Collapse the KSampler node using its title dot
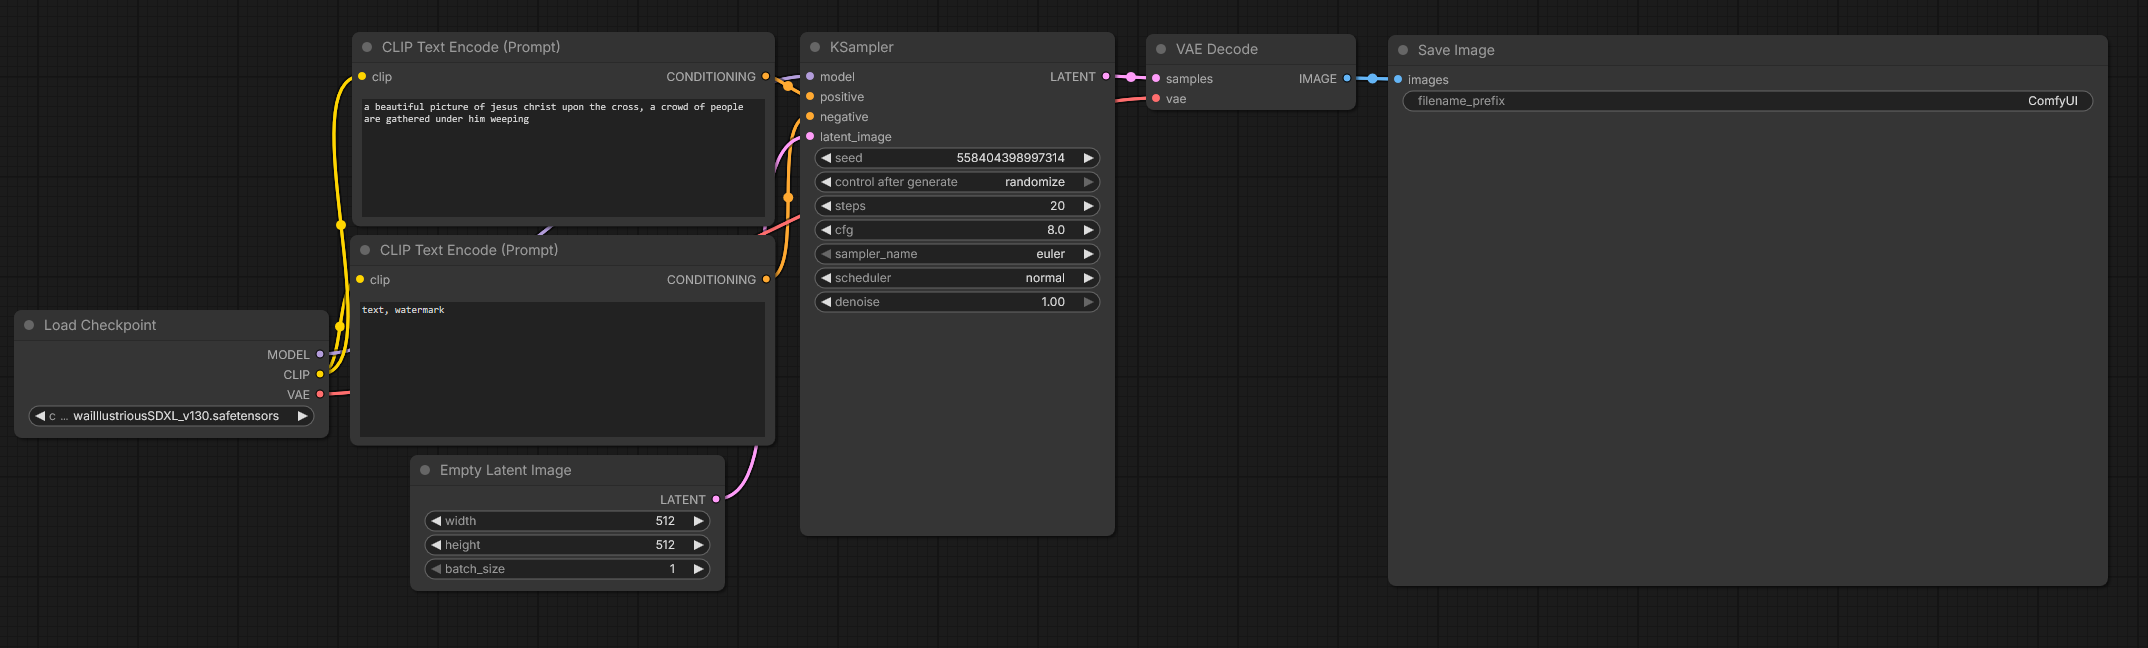The width and height of the screenshot is (2148, 648). coord(815,47)
